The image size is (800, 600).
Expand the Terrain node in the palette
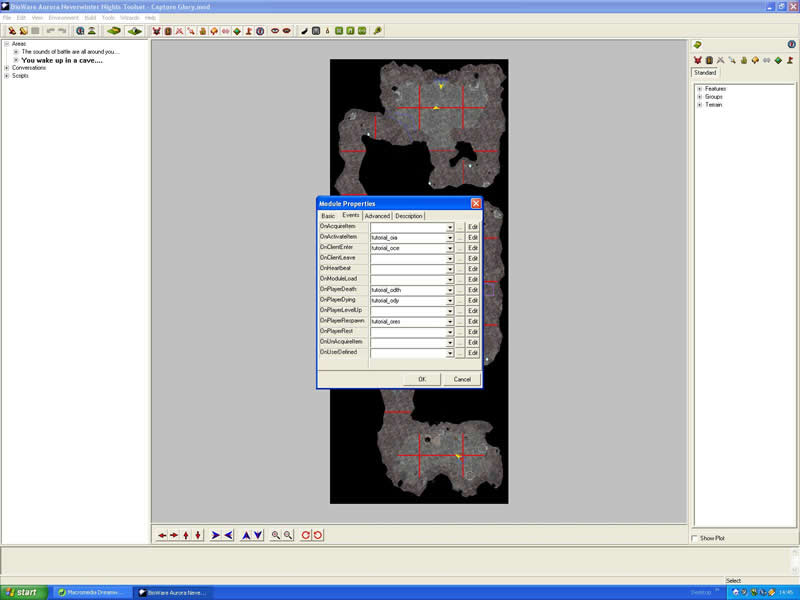coord(699,105)
